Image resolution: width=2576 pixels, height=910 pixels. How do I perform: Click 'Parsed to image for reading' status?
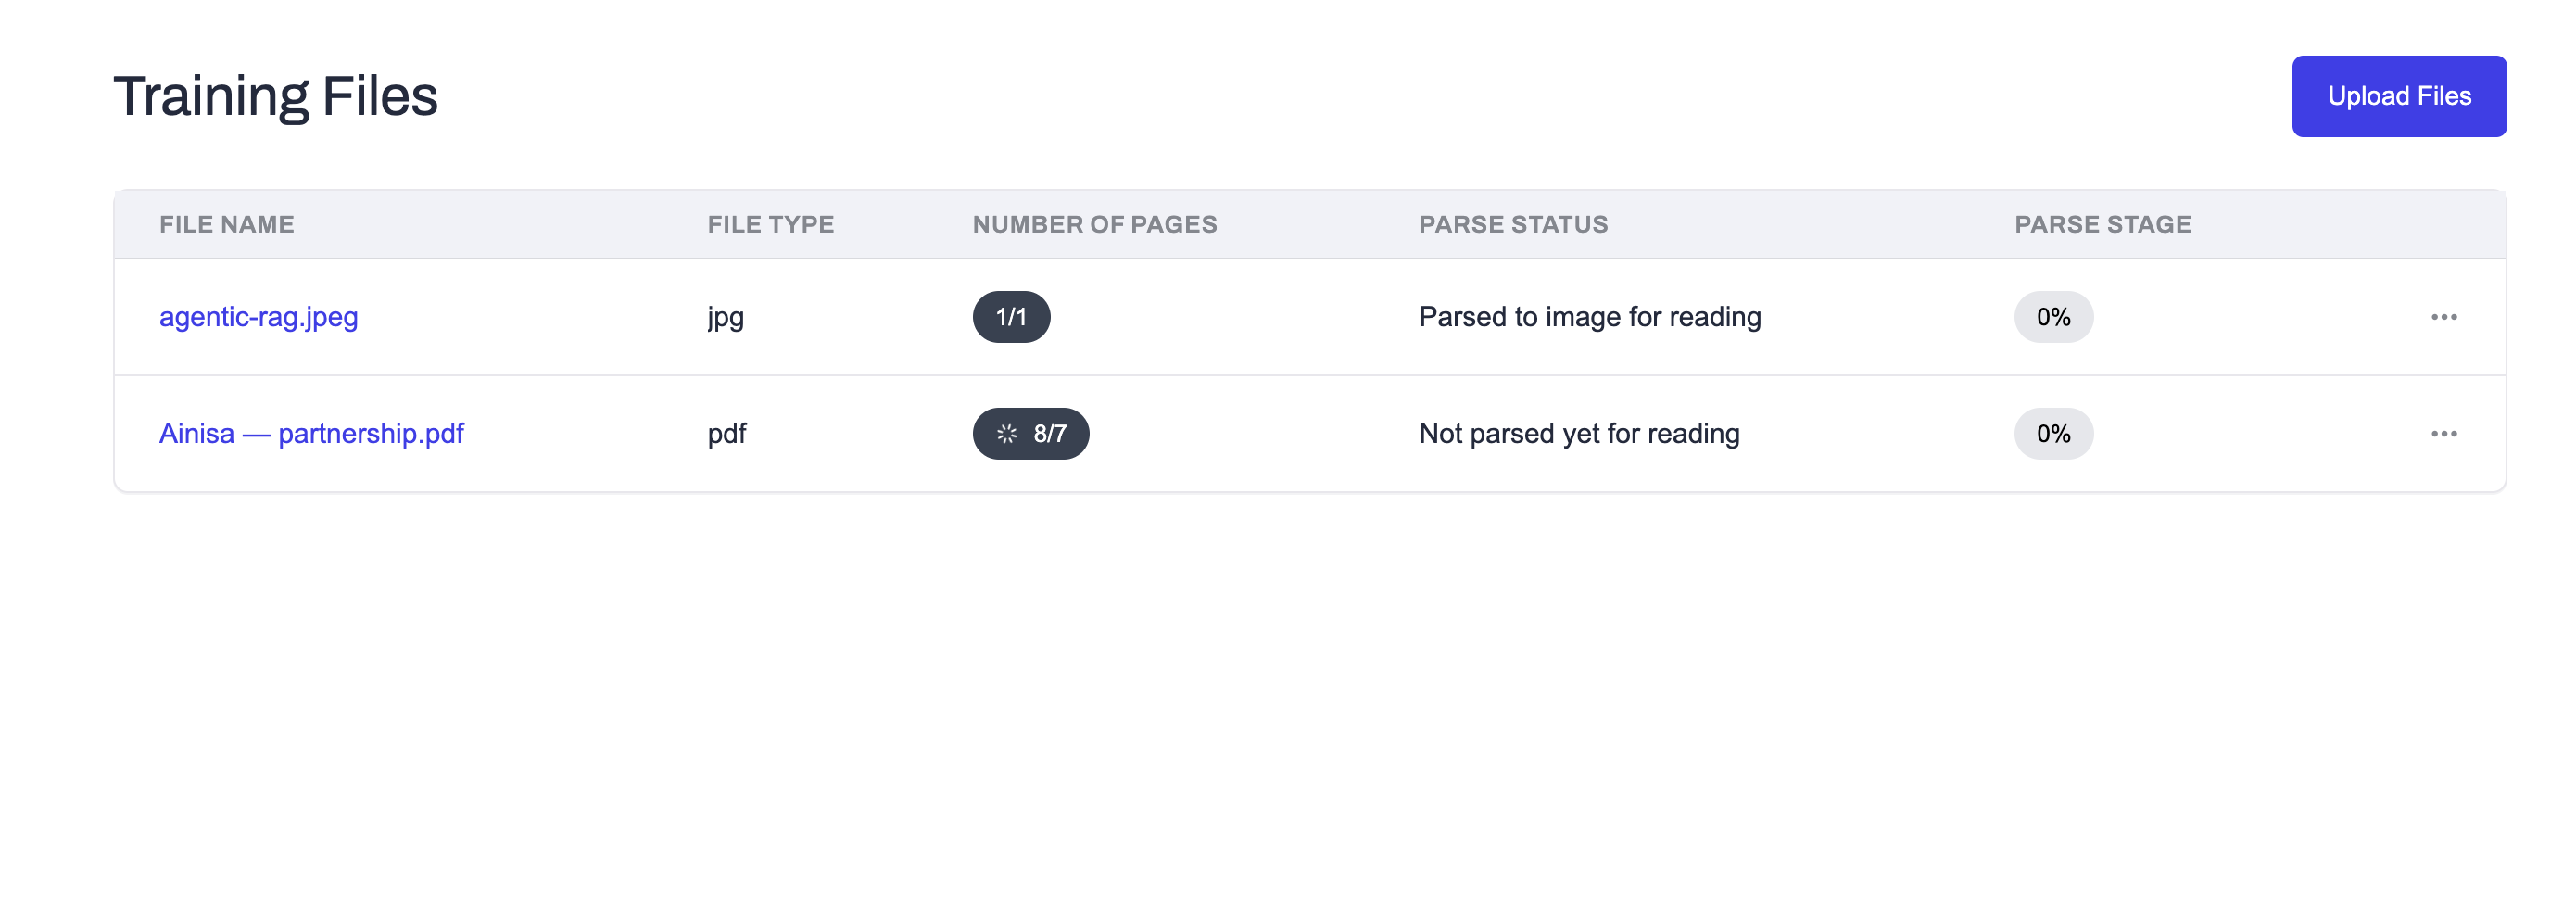(x=1589, y=317)
